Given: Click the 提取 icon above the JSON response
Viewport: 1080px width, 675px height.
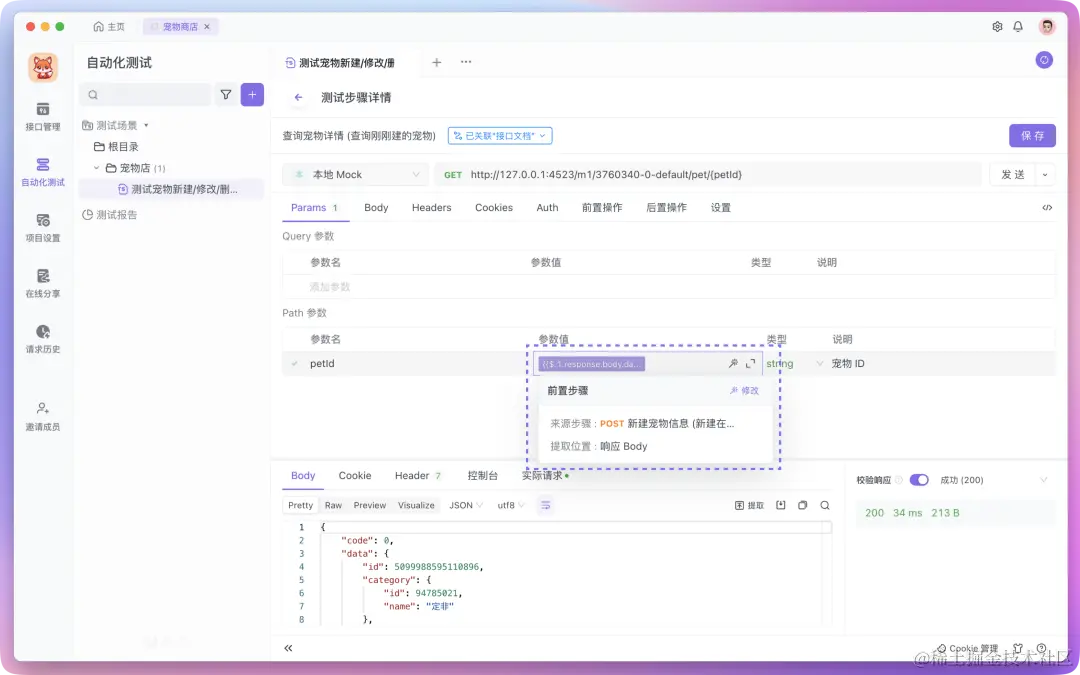Looking at the screenshot, I should pyautogui.click(x=749, y=505).
